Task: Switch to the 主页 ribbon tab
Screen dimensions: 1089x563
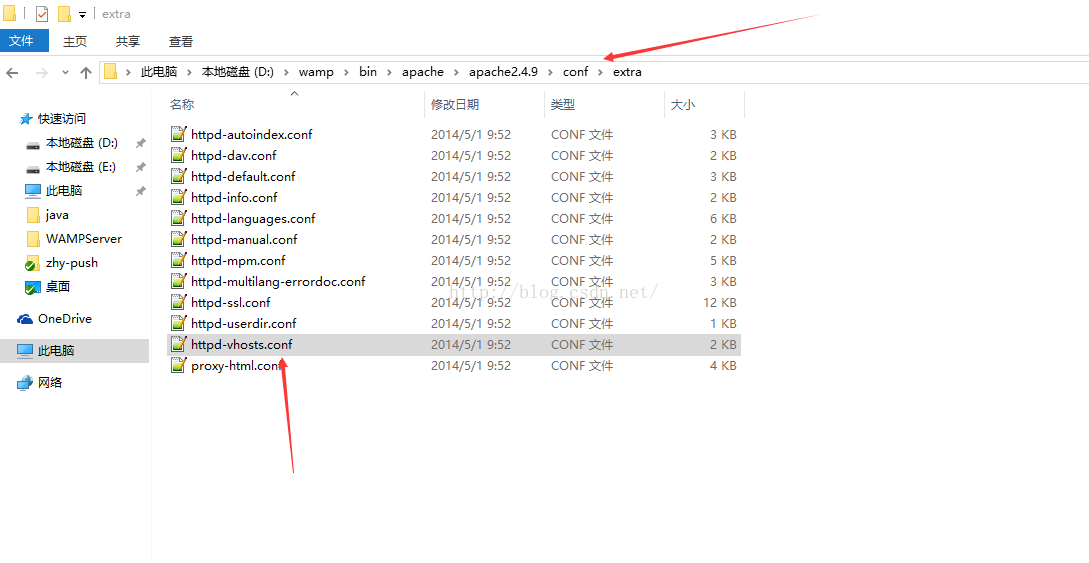Action: (75, 42)
